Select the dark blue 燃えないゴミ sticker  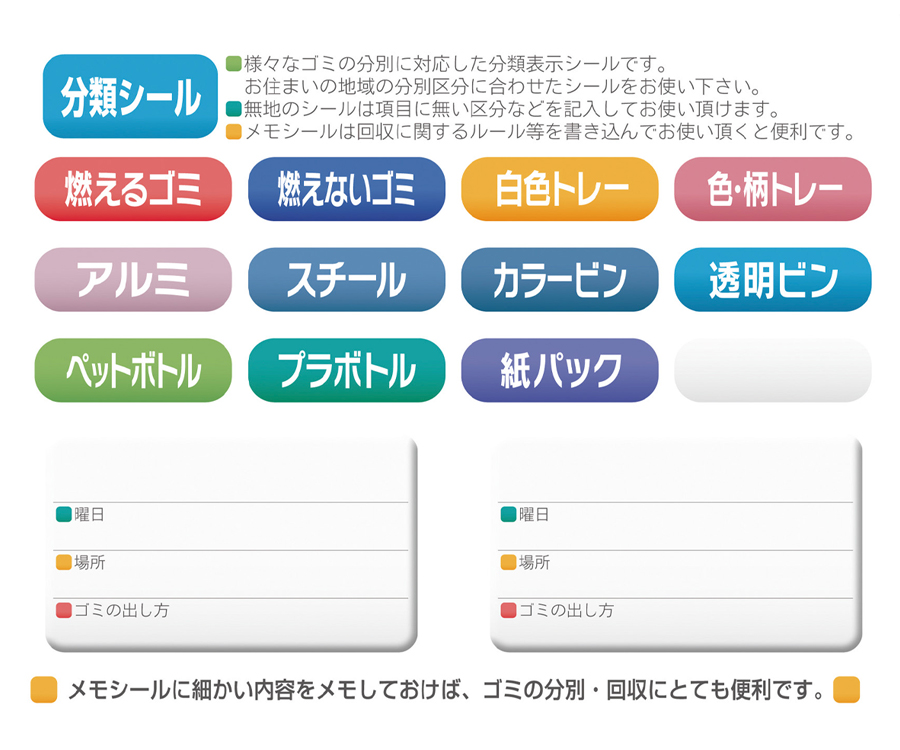(x=346, y=189)
